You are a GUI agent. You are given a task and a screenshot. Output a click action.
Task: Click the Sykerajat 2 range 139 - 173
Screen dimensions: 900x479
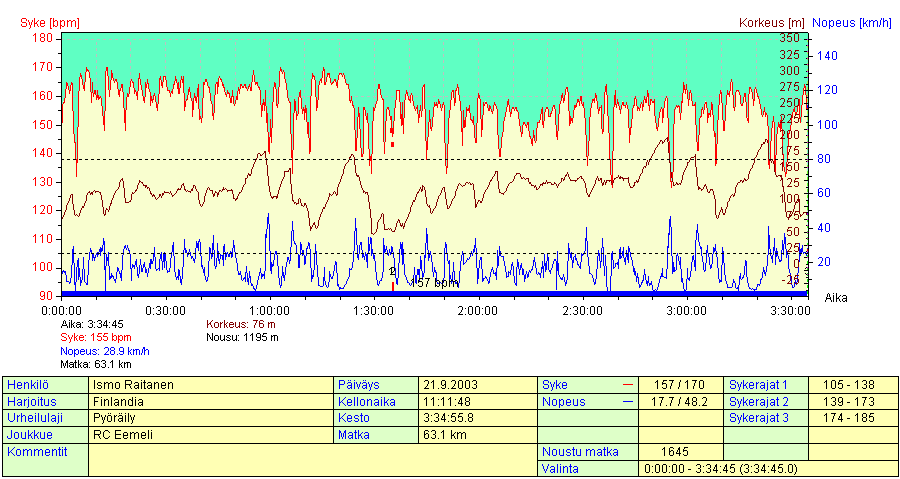(x=849, y=401)
